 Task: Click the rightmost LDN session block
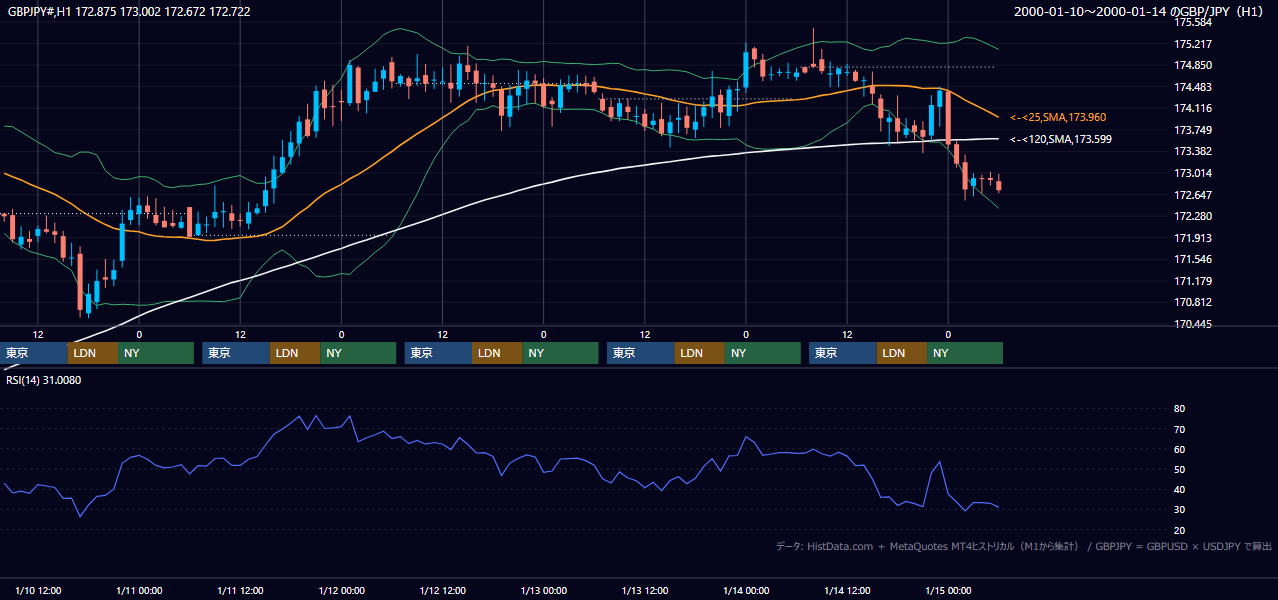click(x=902, y=353)
